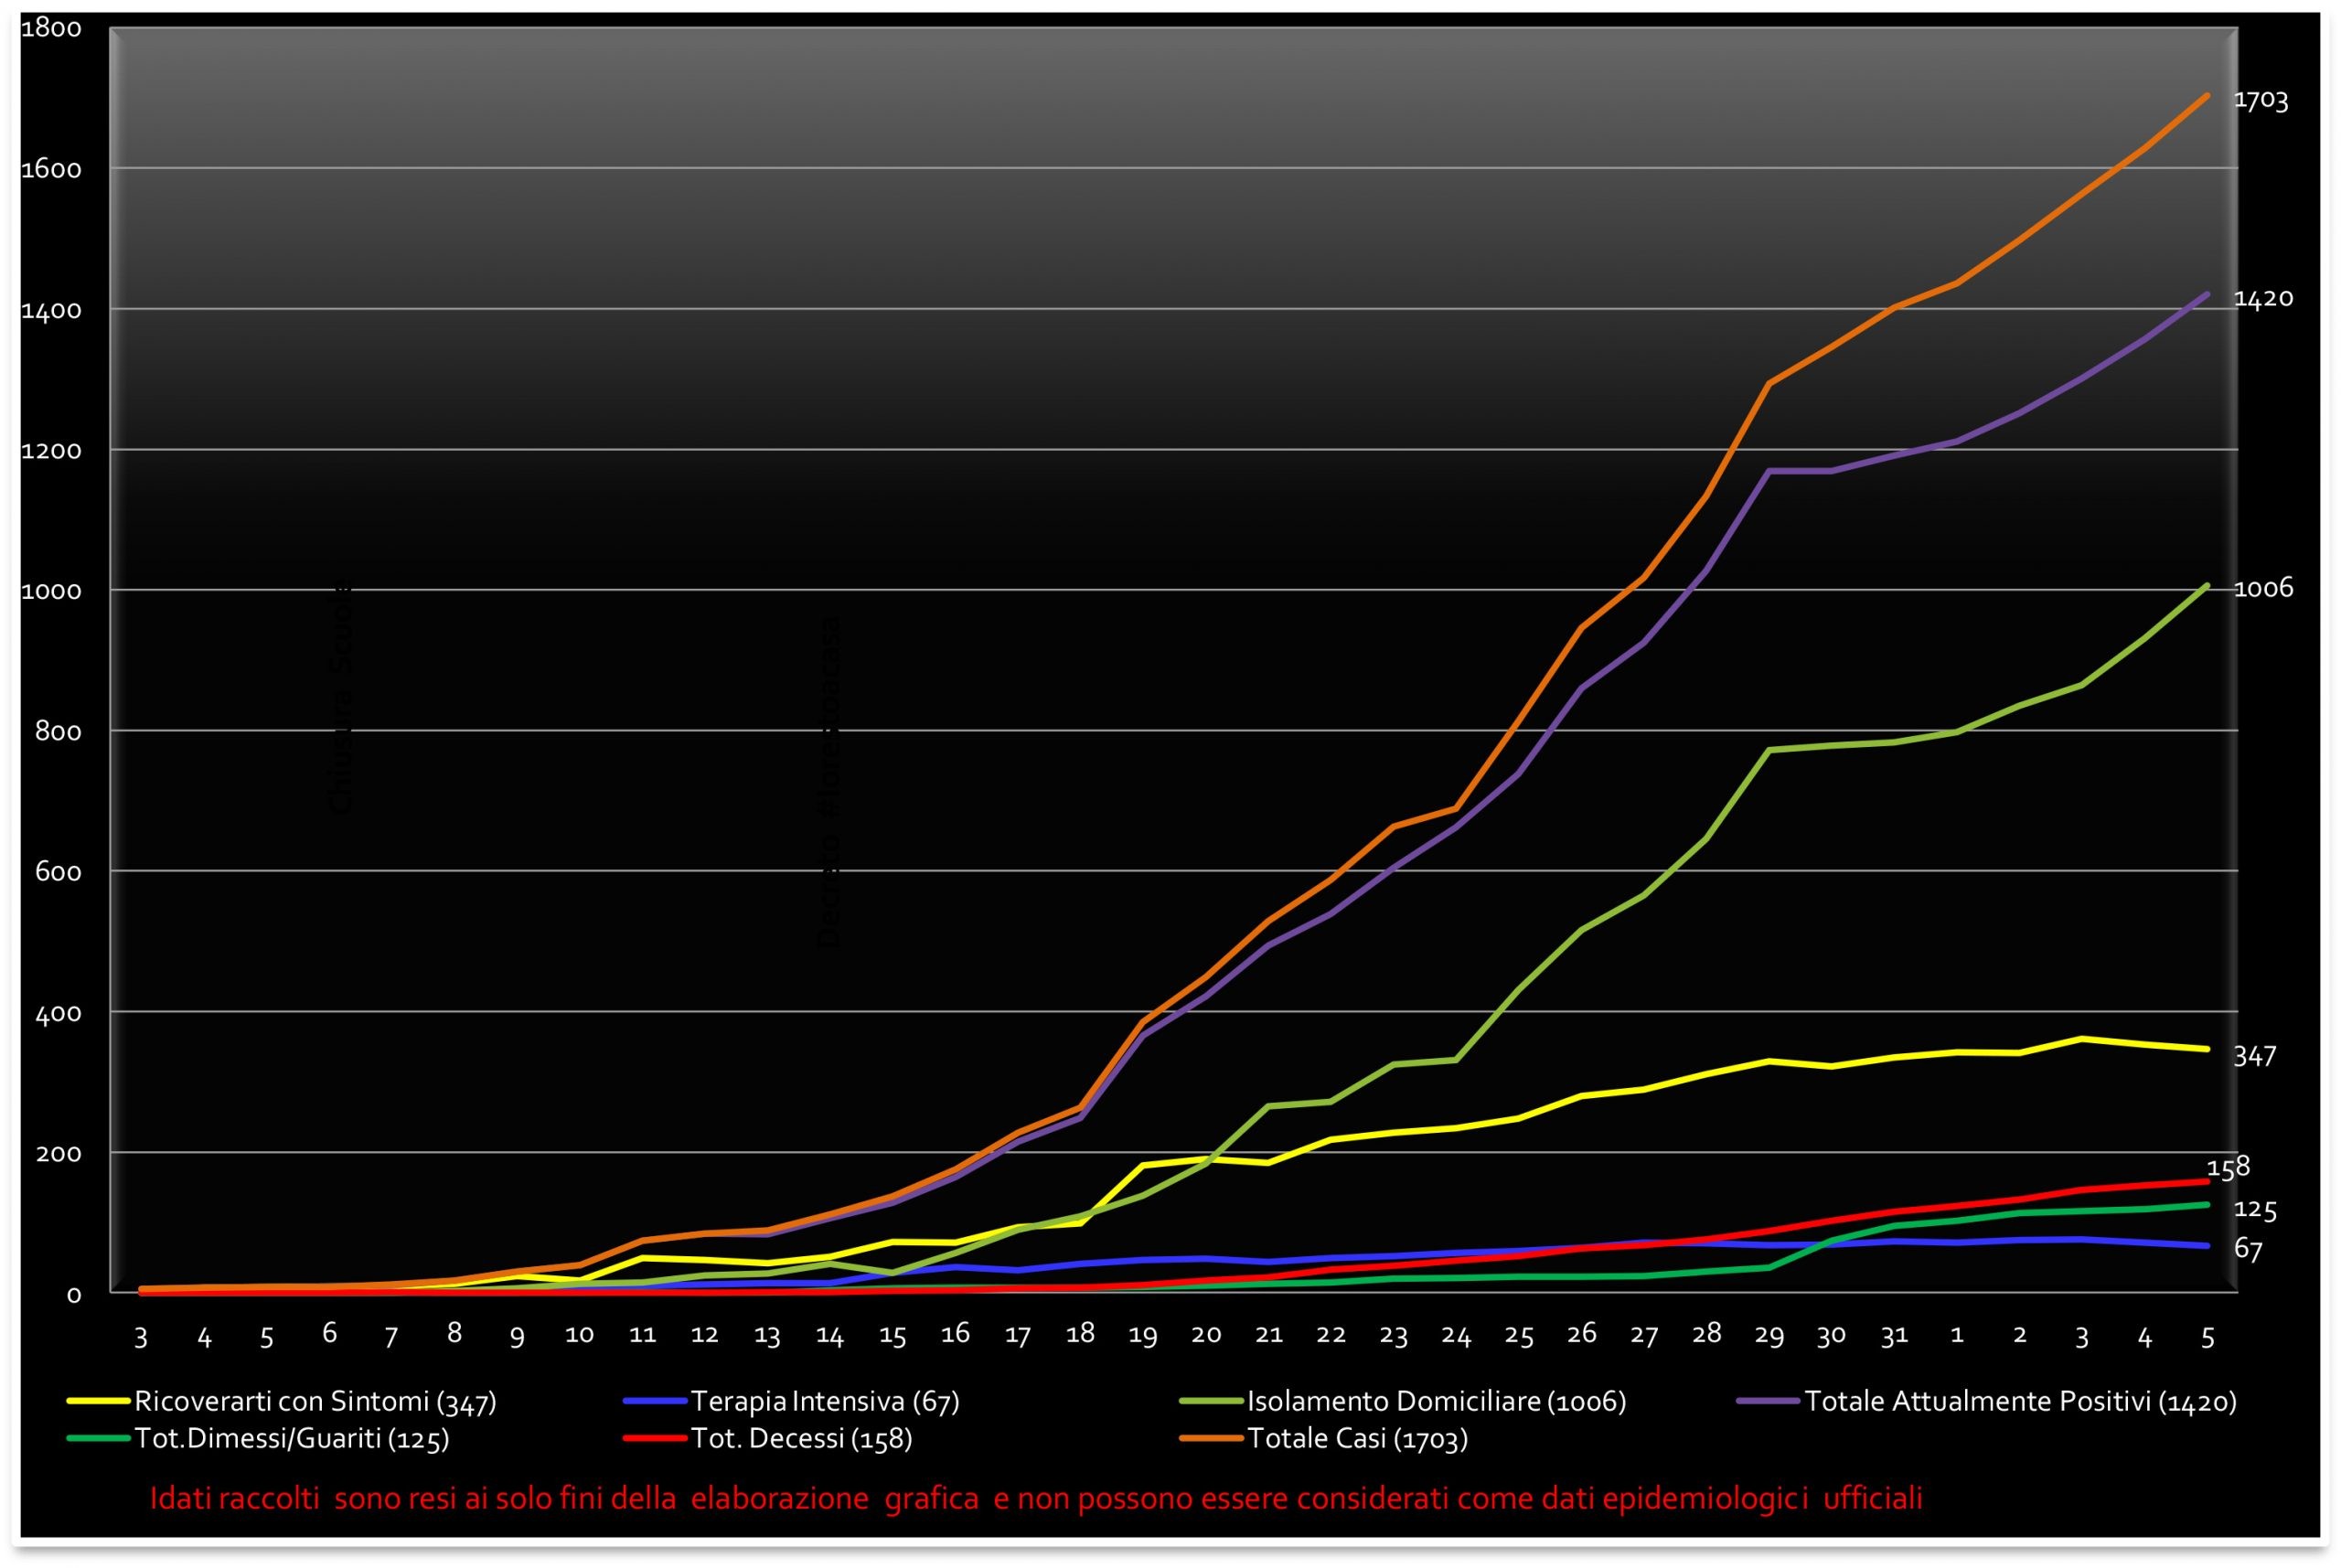This screenshot has height=1568, width=2341.
Task: Click the 1800 y-axis label
Action: click(51, 28)
